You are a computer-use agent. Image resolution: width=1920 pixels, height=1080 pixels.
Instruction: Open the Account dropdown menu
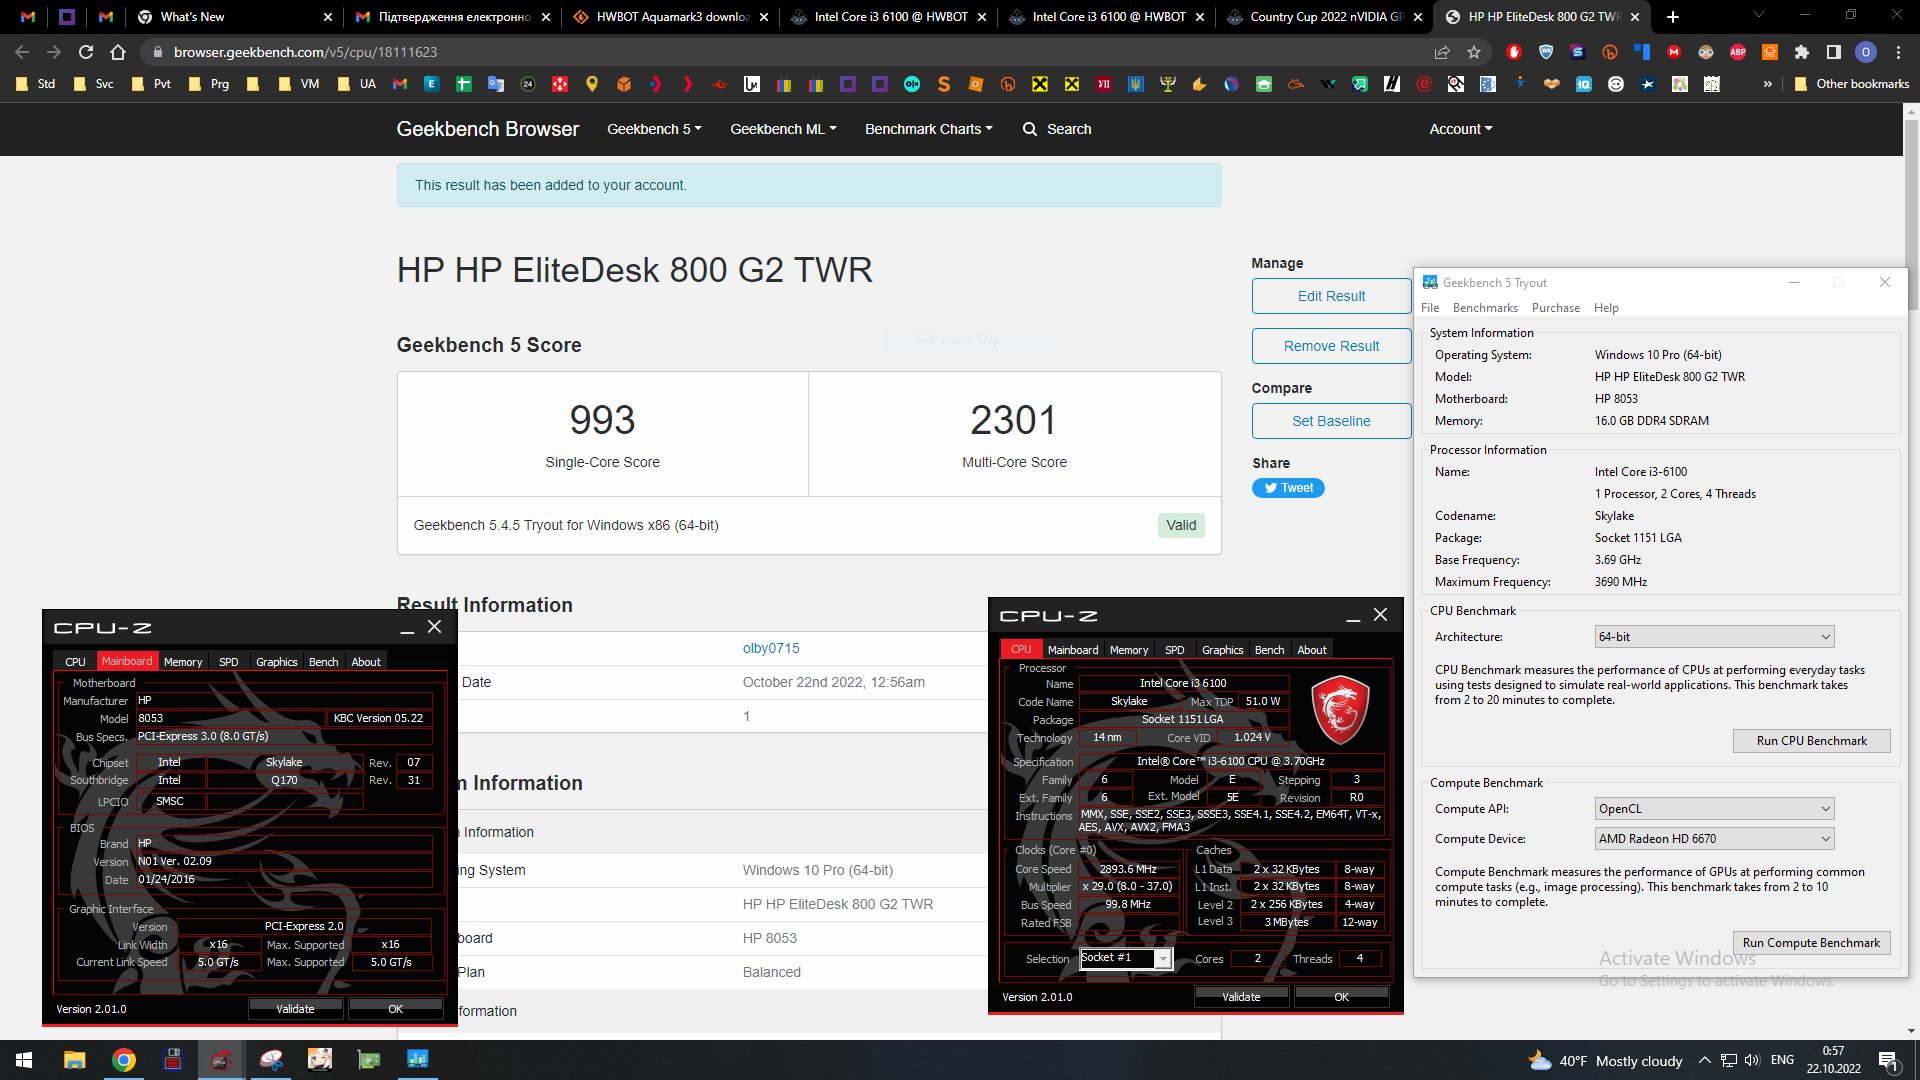click(x=1460, y=129)
